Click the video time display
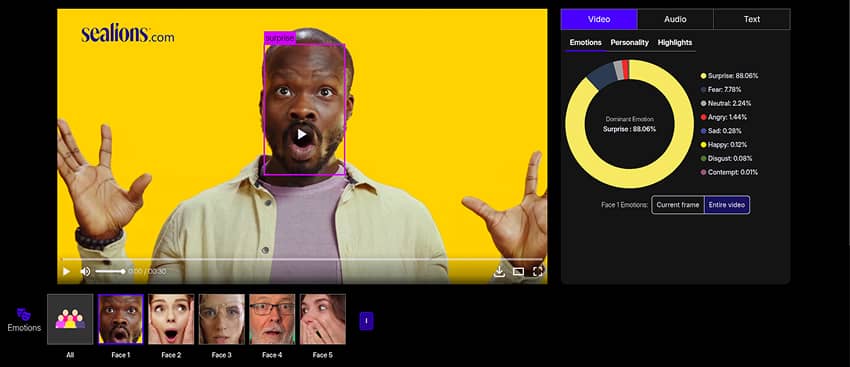The width and height of the screenshot is (850, 367). point(147,271)
